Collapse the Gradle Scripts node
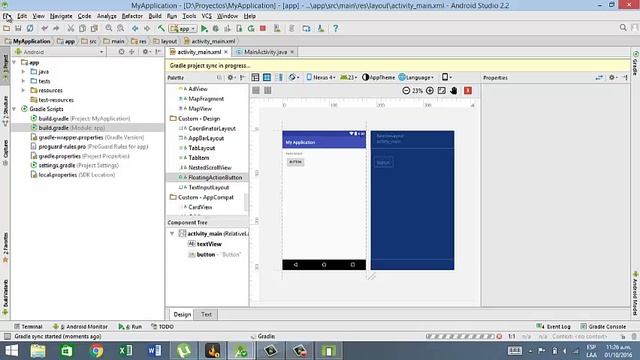Image resolution: width=640 pixels, height=360 pixels. [x=14, y=109]
